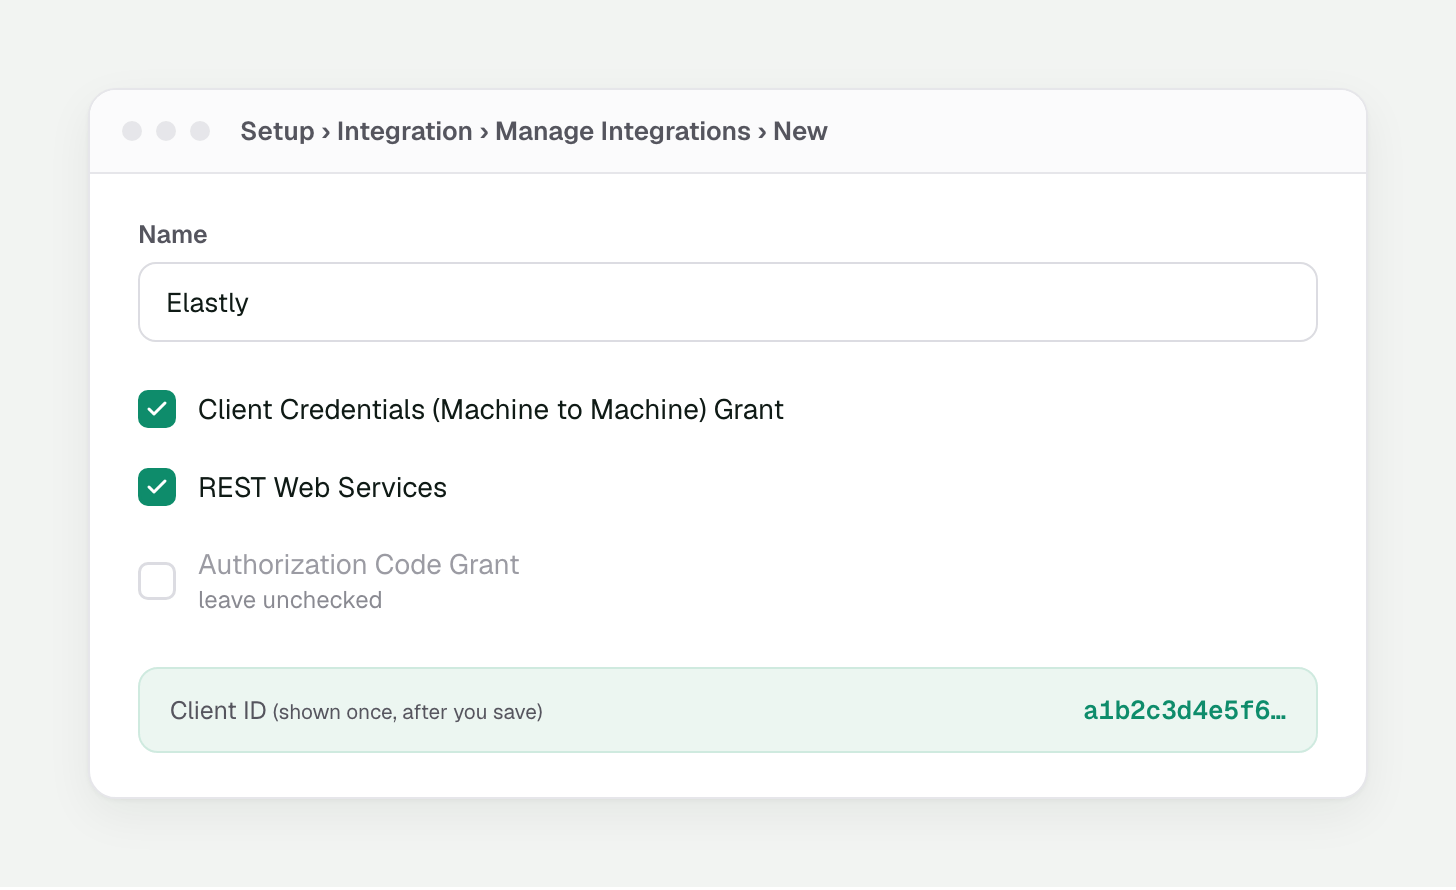Click the 'Client ID (shown once, after you save)' label

pos(356,711)
